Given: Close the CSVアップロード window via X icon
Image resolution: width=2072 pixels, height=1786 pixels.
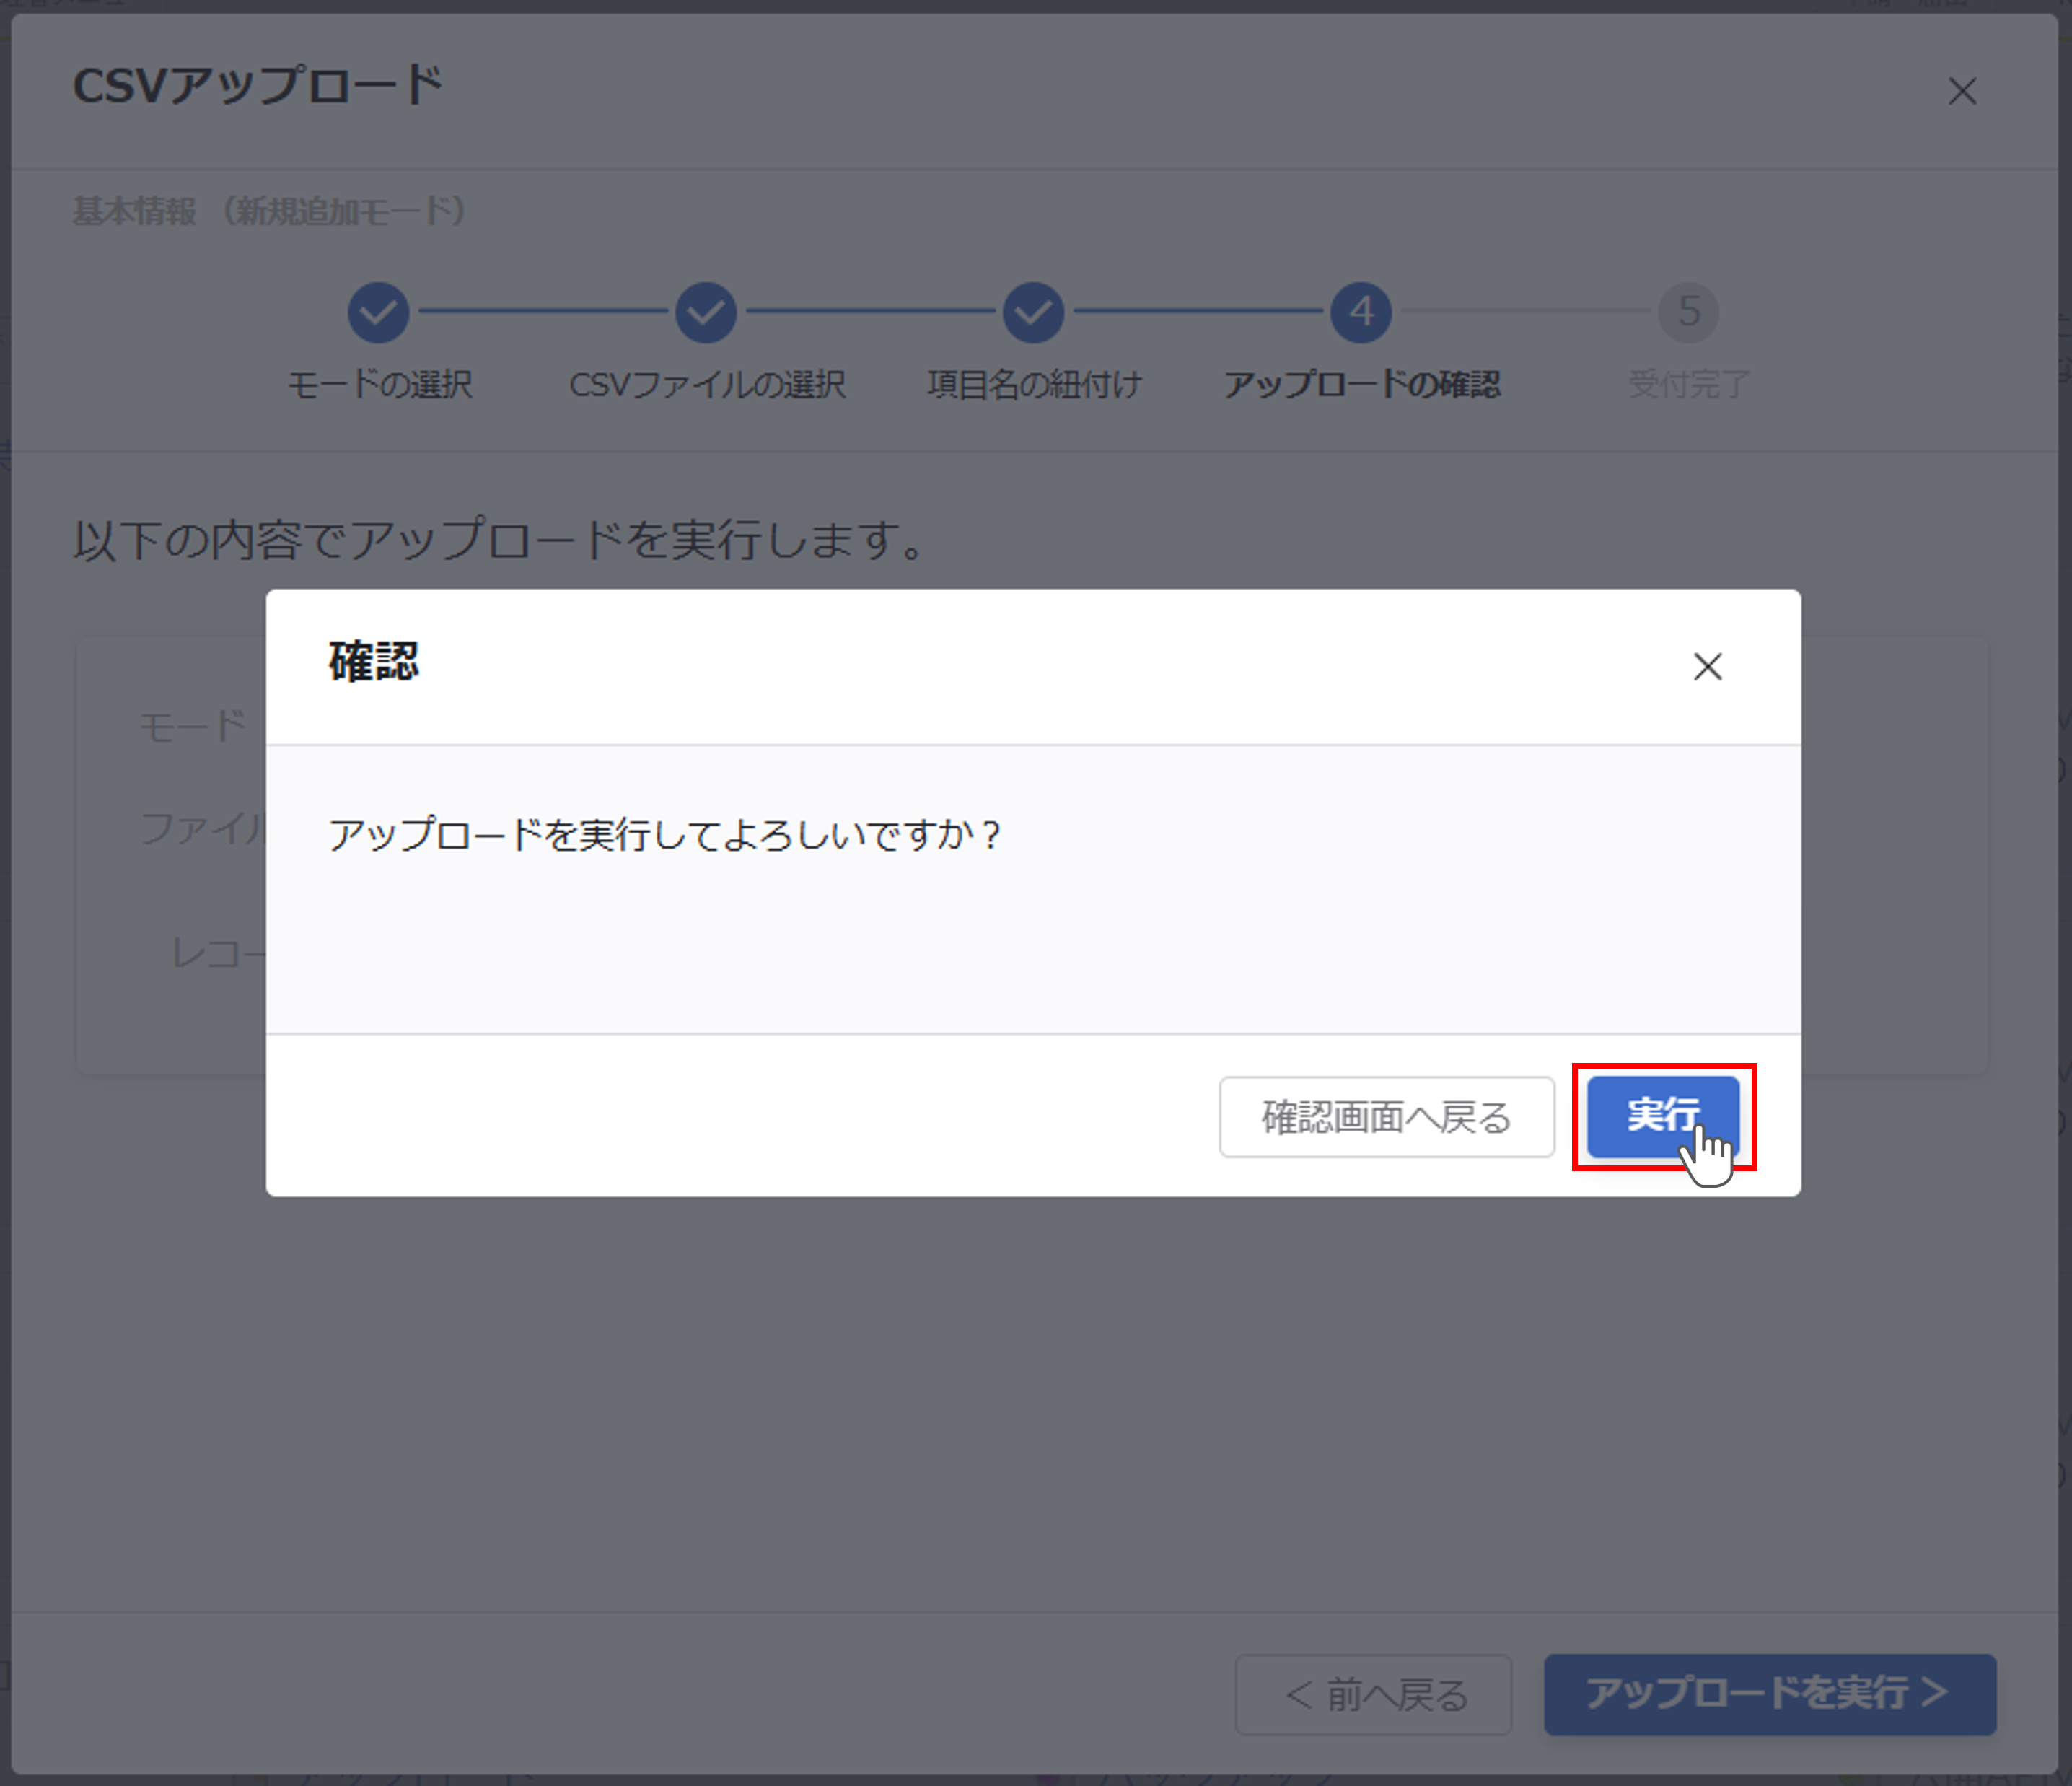Looking at the screenshot, I should [1962, 91].
